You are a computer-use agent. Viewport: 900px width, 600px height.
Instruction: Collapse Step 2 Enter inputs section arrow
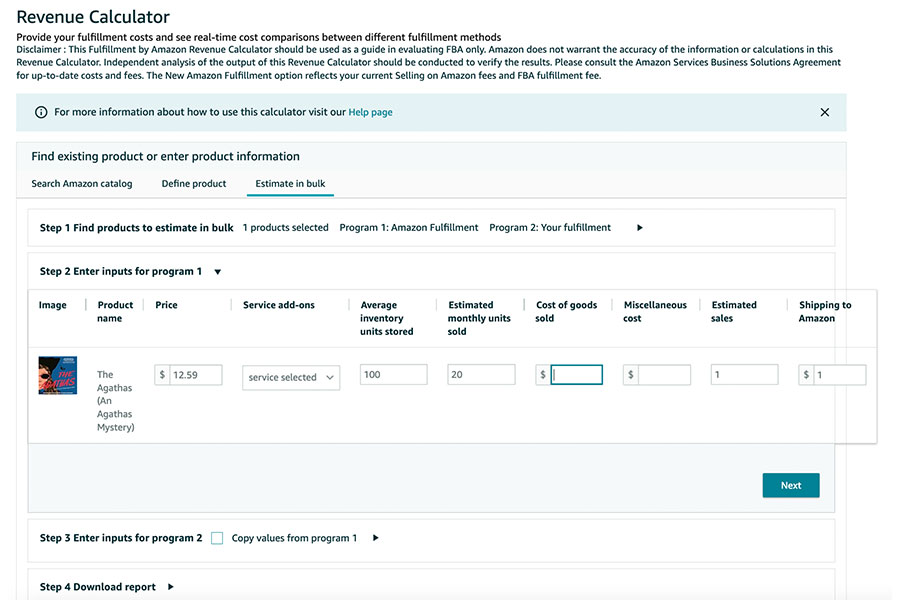[218, 272]
